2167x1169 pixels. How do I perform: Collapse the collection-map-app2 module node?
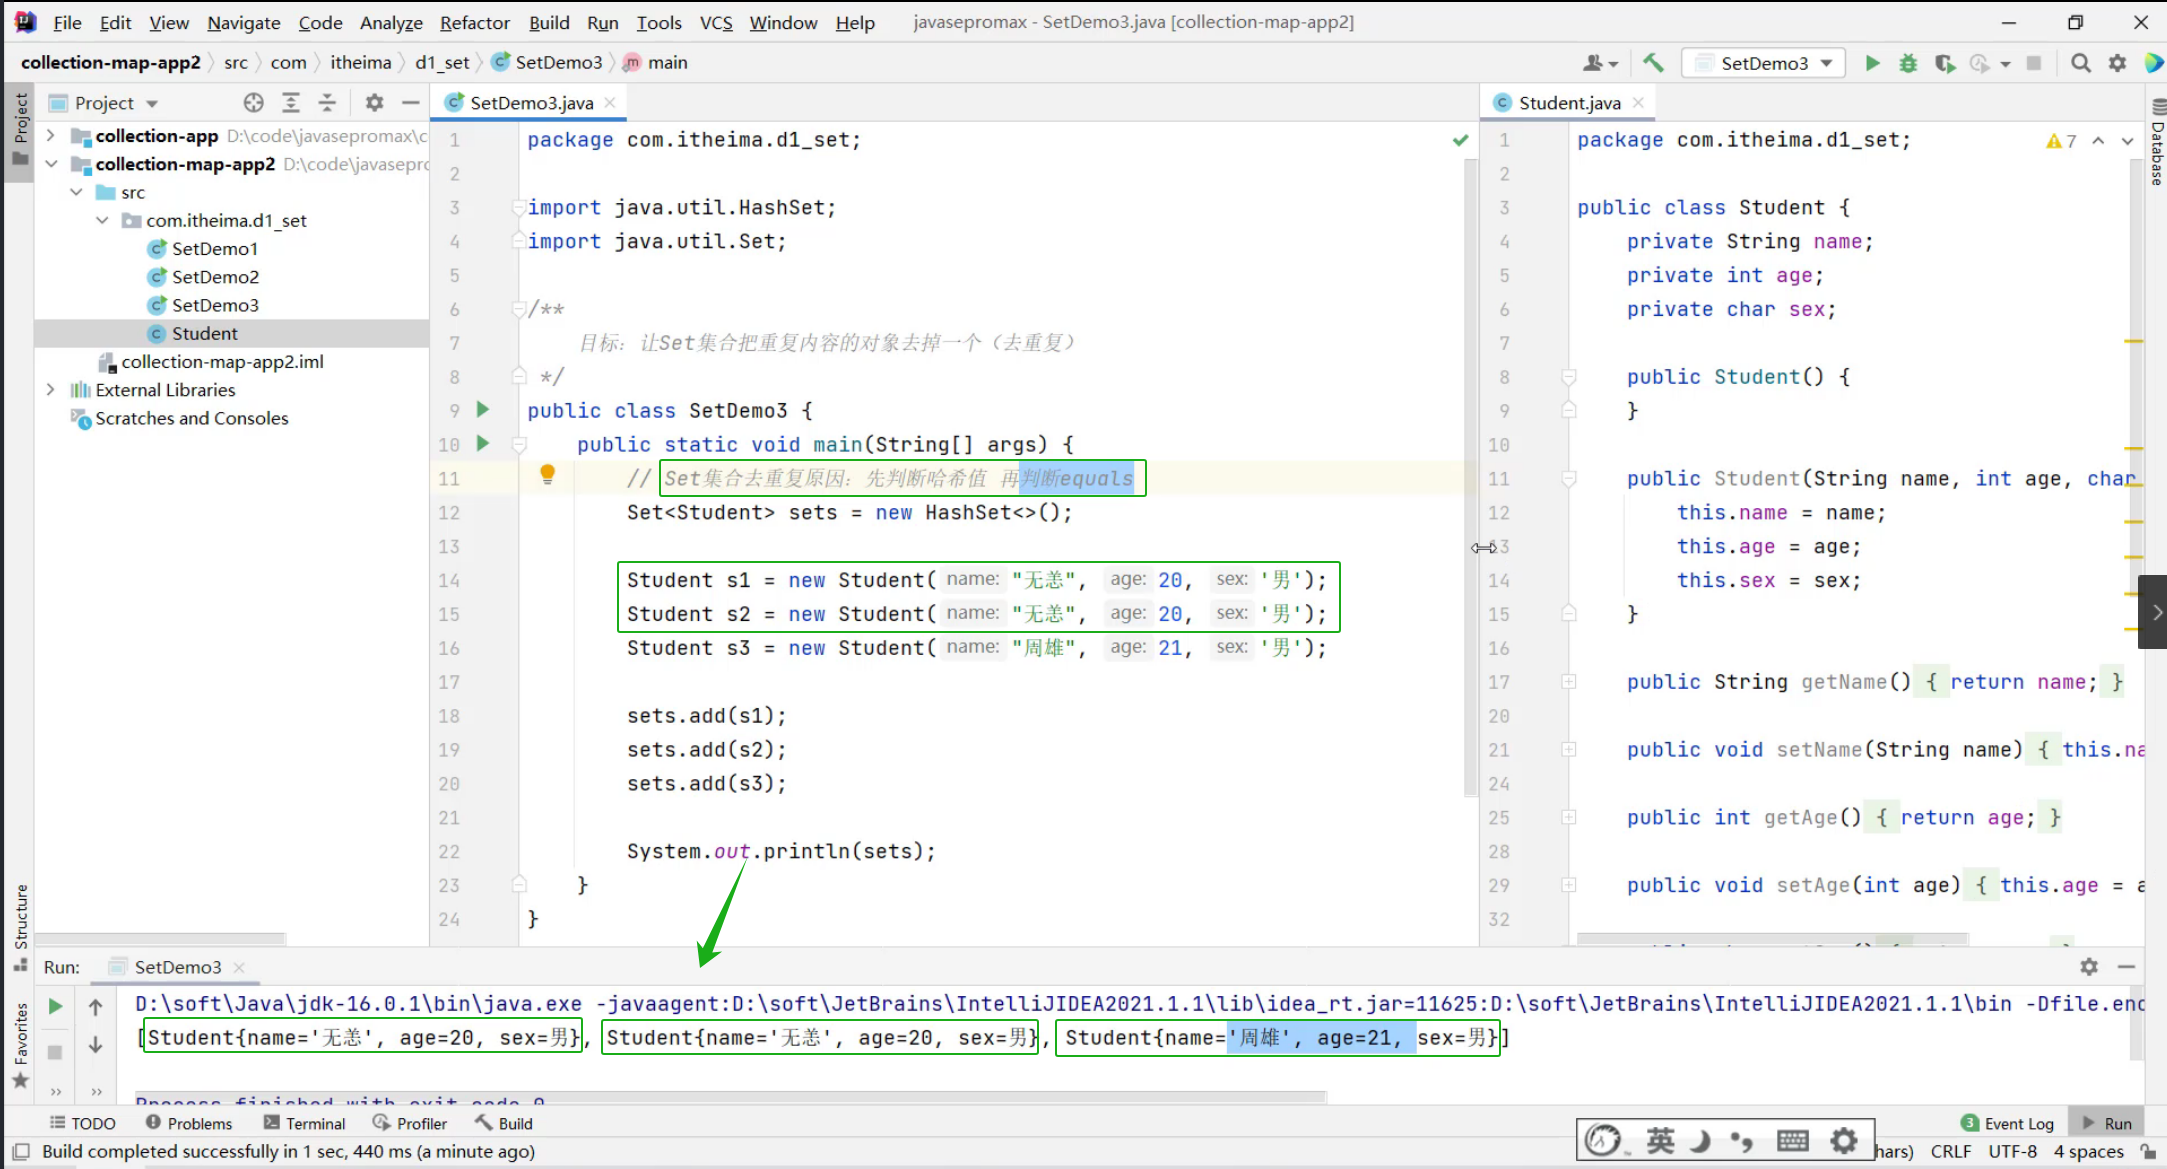click(x=50, y=164)
